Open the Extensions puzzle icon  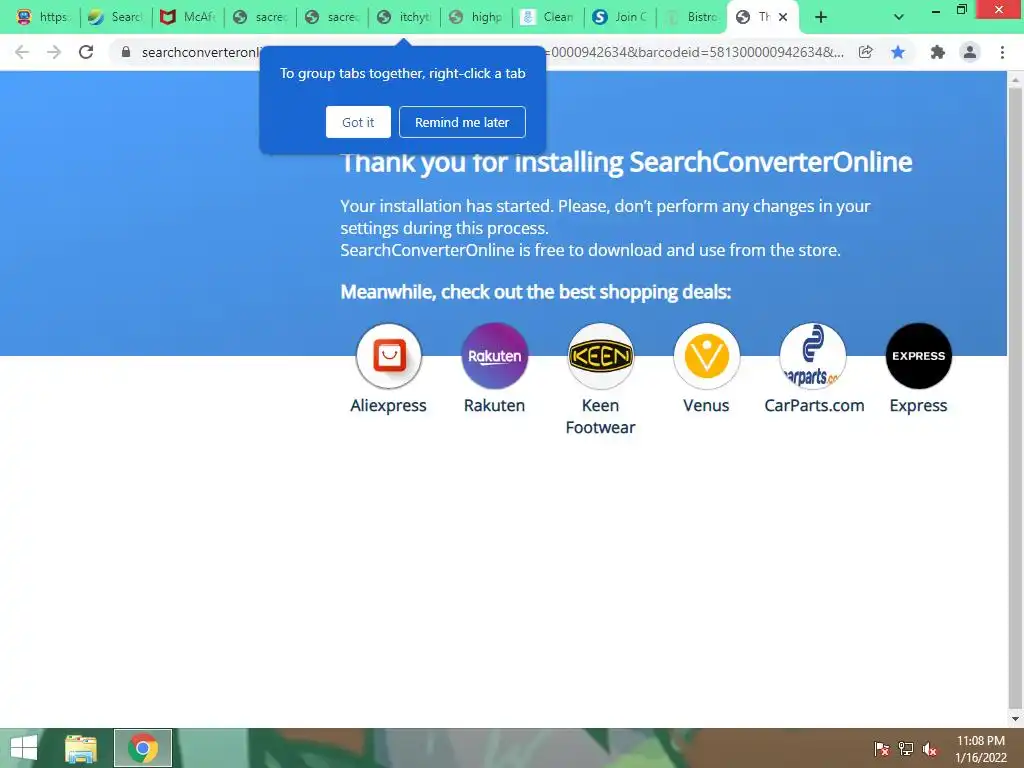coord(938,52)
